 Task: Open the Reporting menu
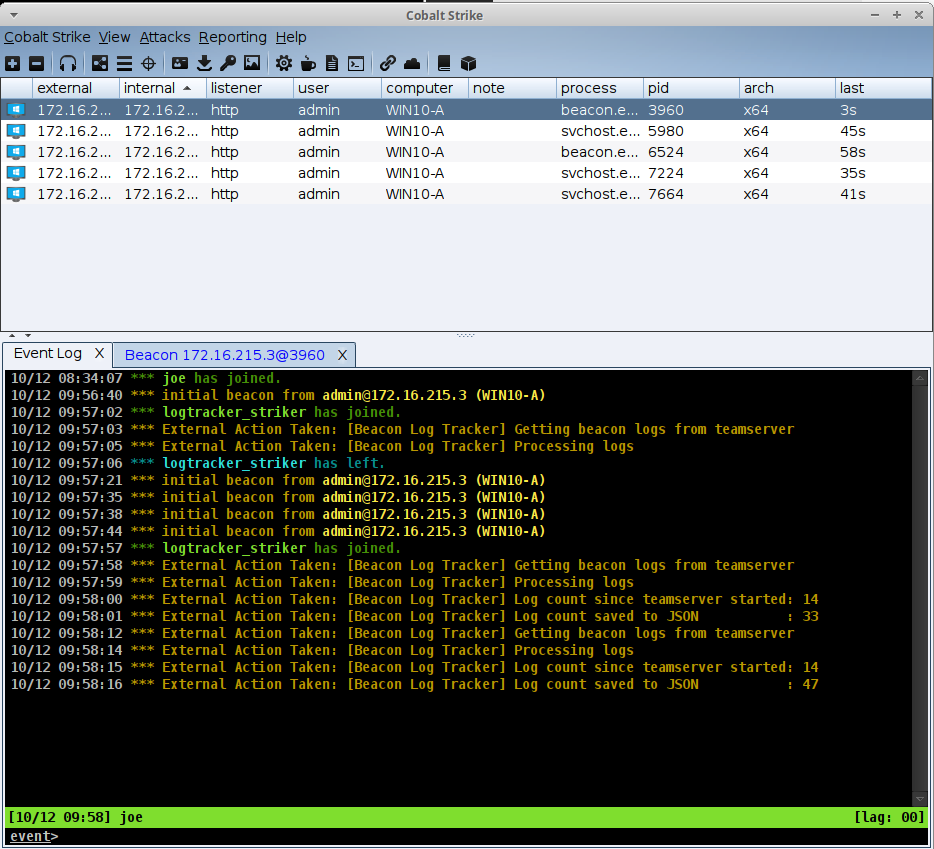[232, 37]
